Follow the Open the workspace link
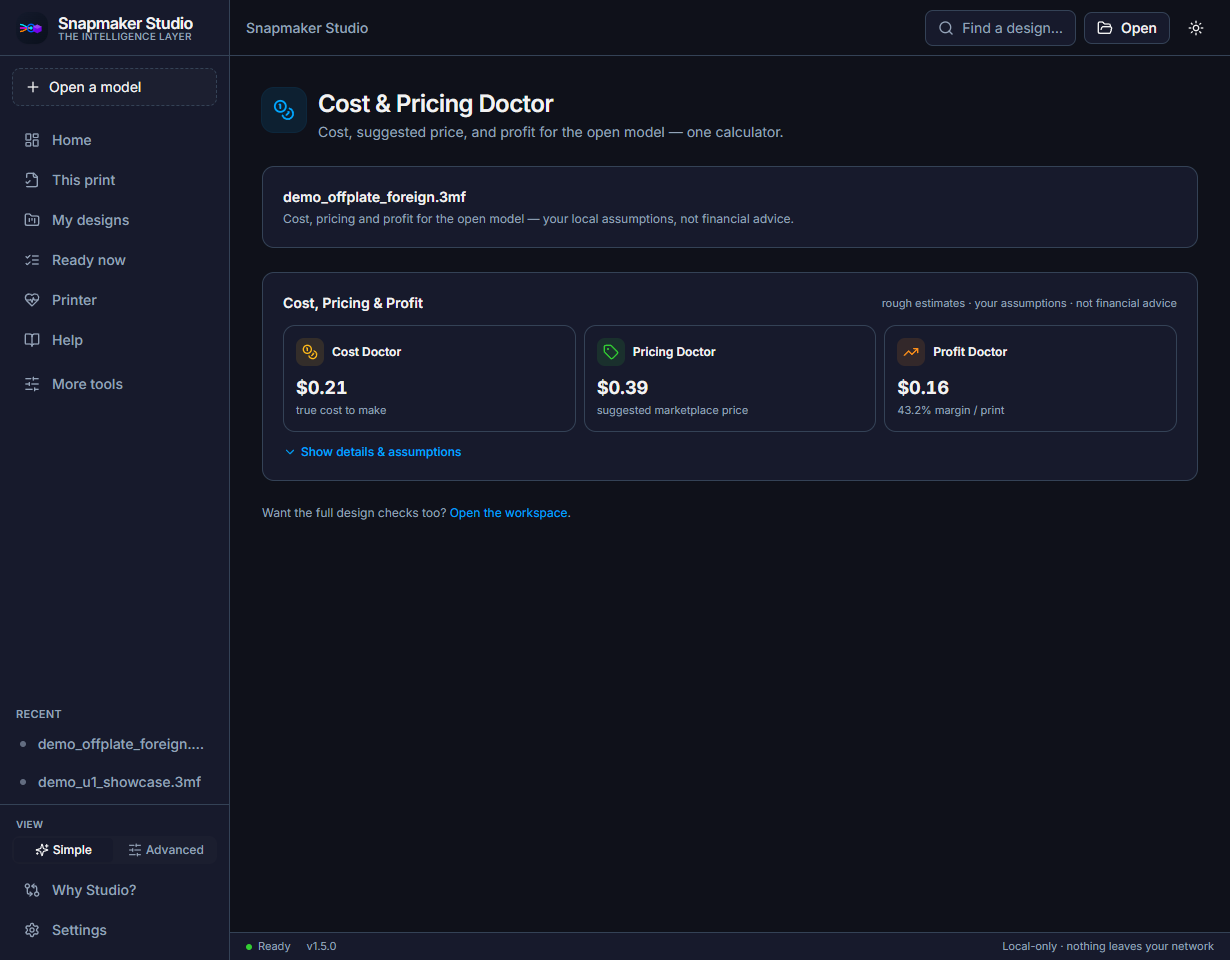The width and height of the screenshot is (1230, 960). [x=509, y=513]
